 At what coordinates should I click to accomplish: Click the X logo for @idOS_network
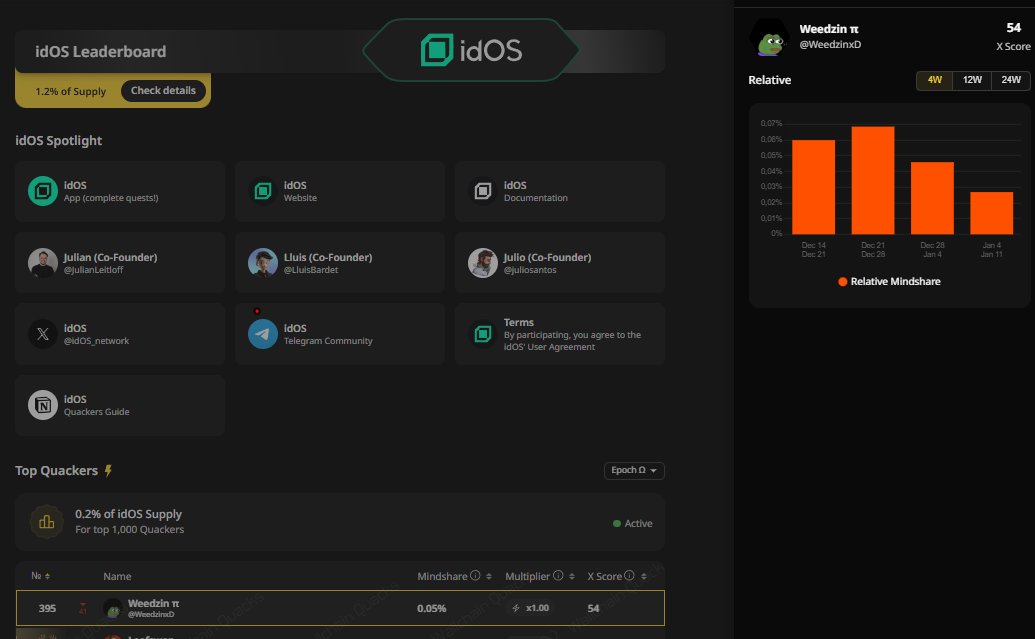coord(43,334)
